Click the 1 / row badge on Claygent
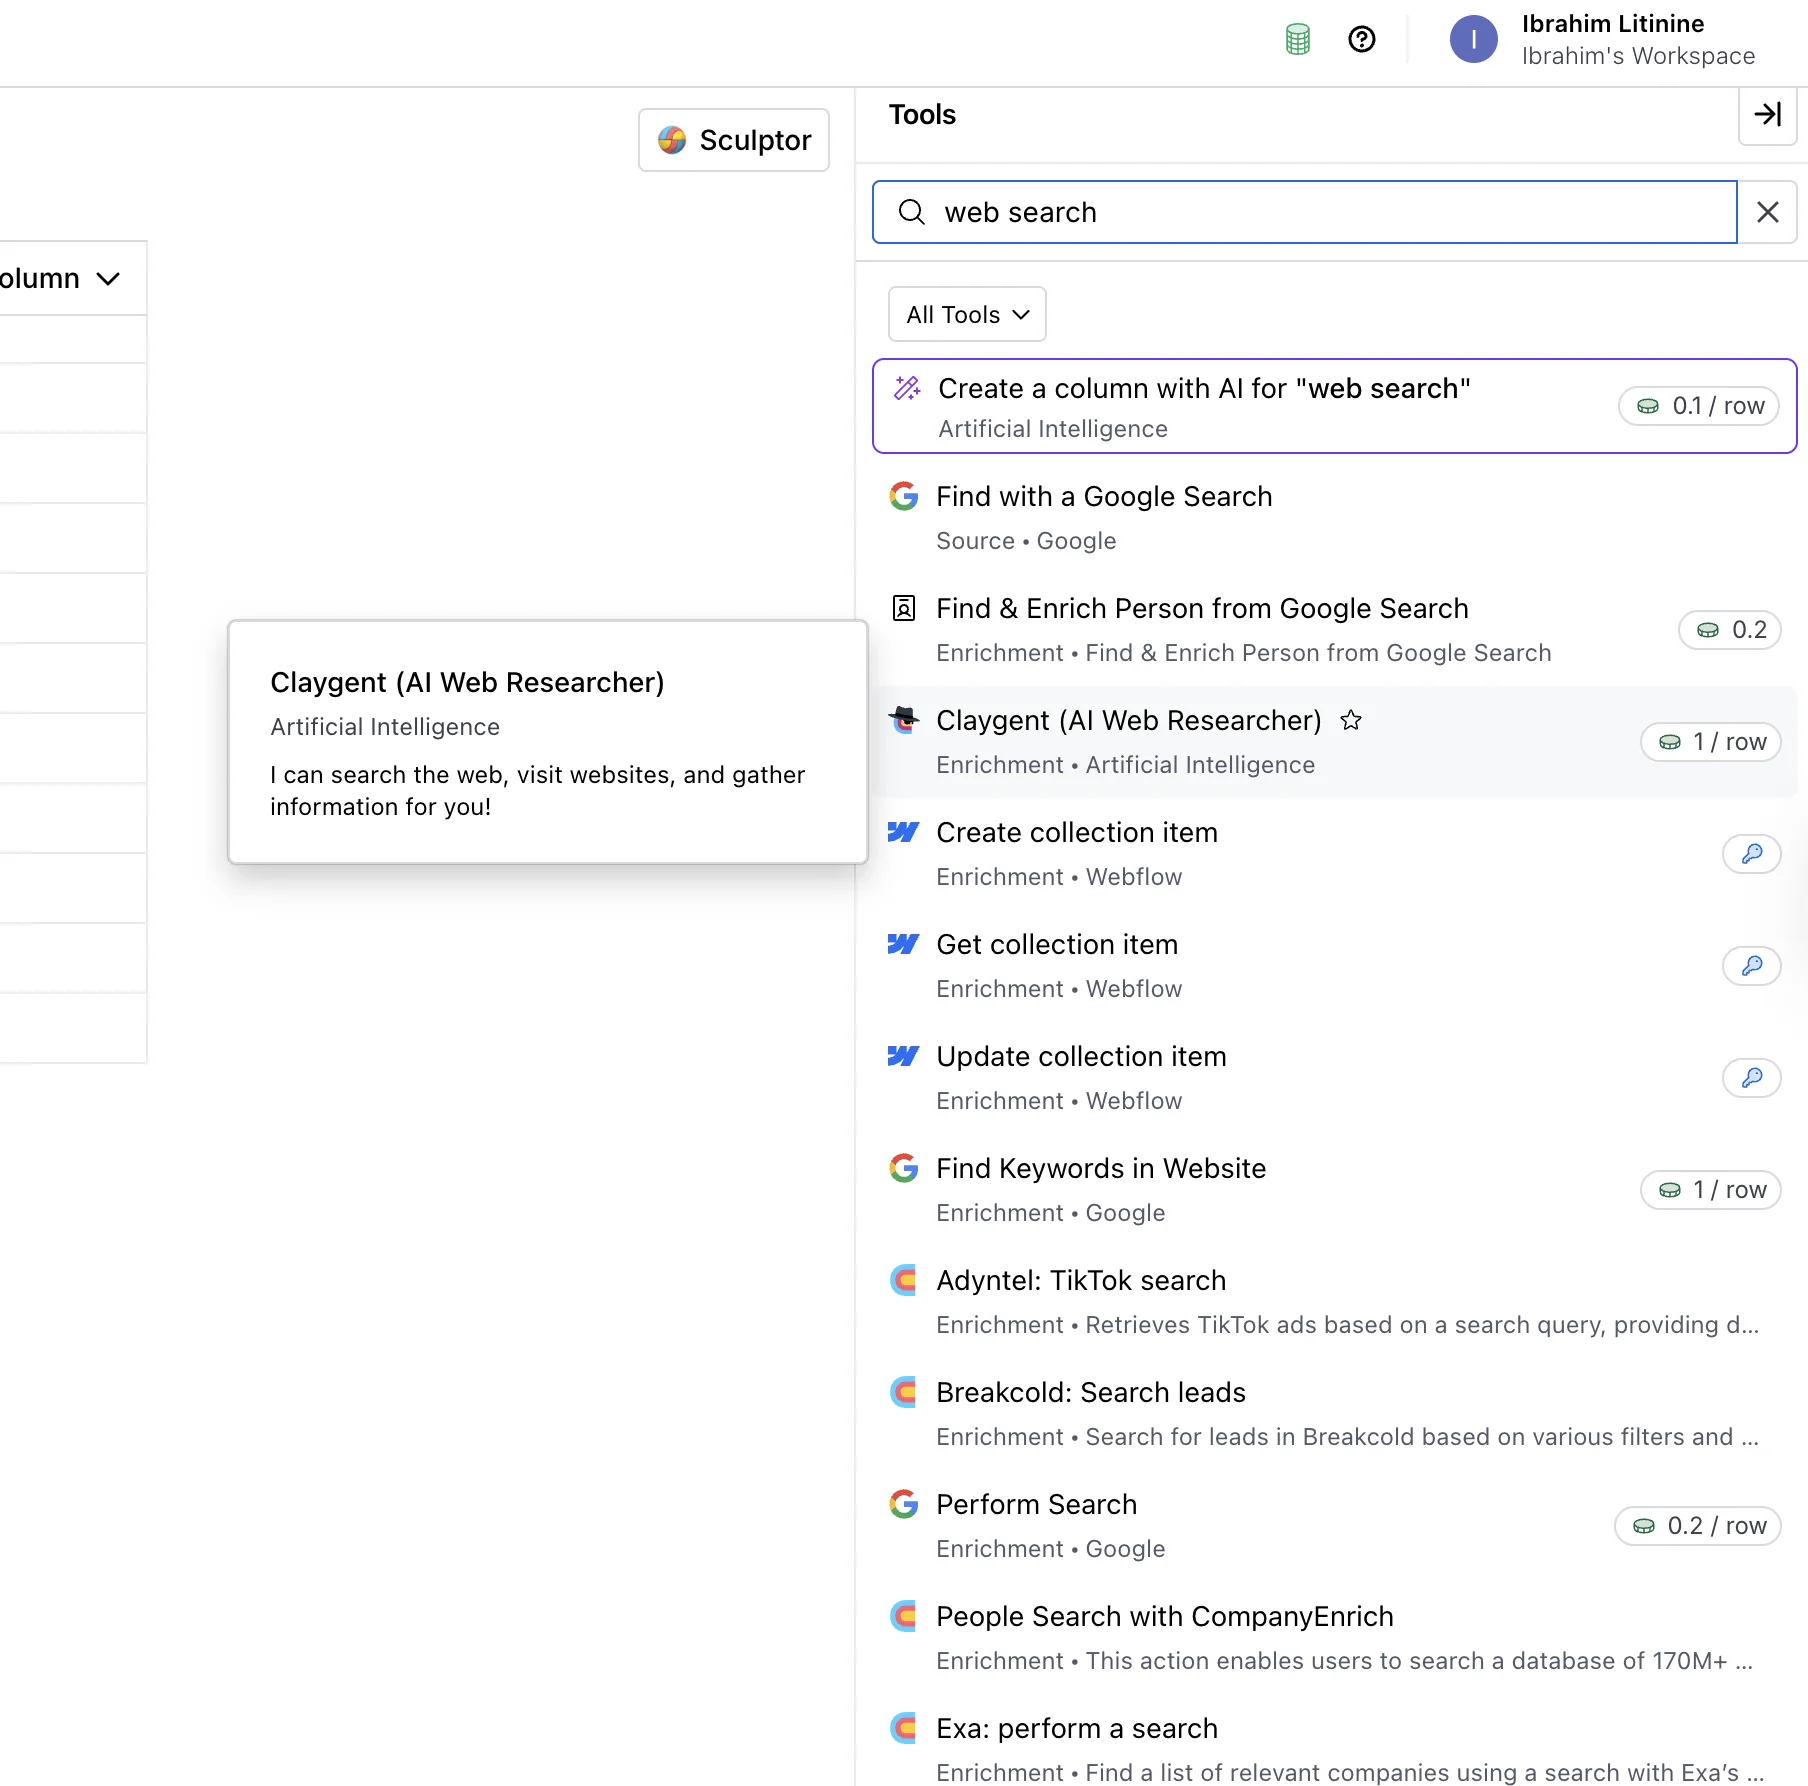 [x=1711, y=742]
